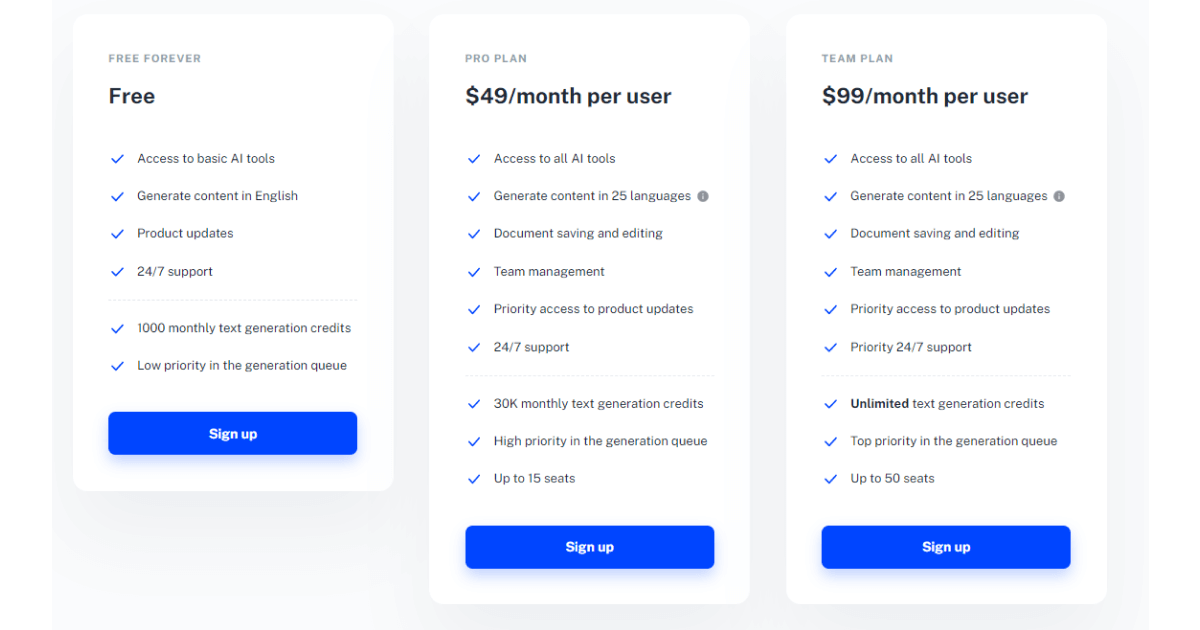The image size is (1200, 630).
Task: Click checkmark beside Access to basic AI tools
Action: pyautogui.click(x=117, y=159)
